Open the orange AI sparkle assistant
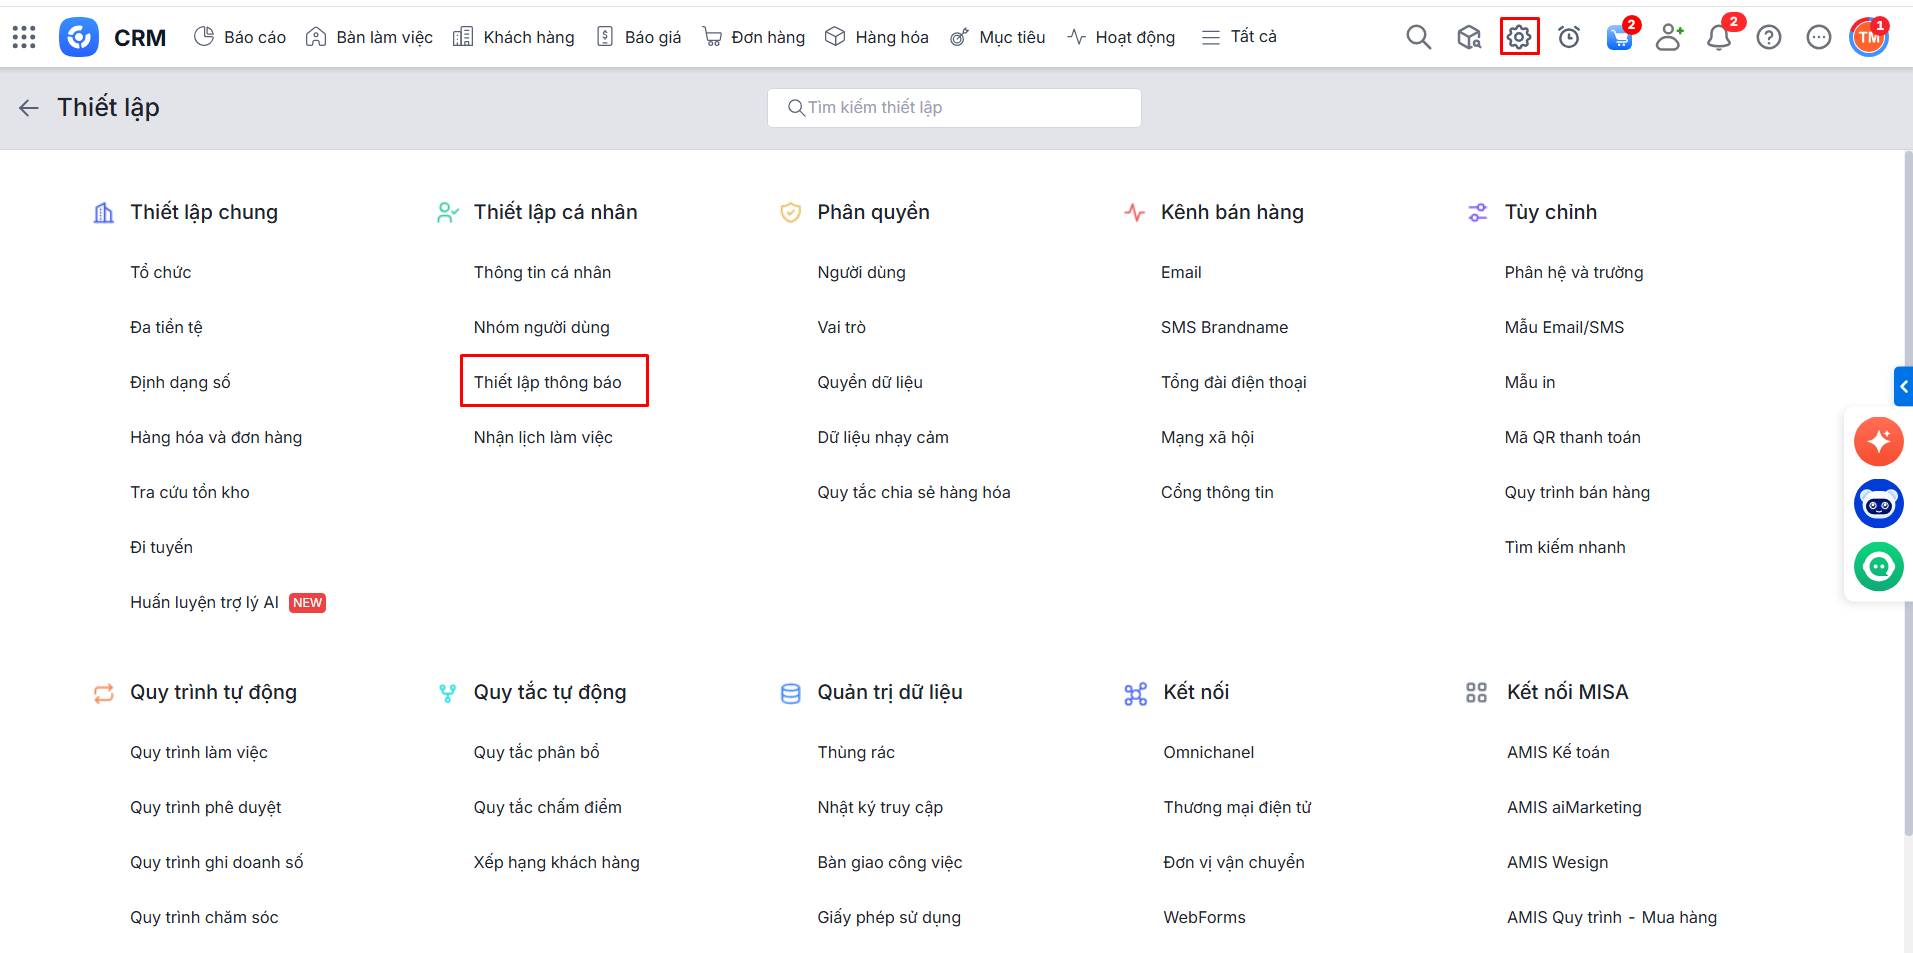Viewport: 1913px width, 953px height. 1878,441
